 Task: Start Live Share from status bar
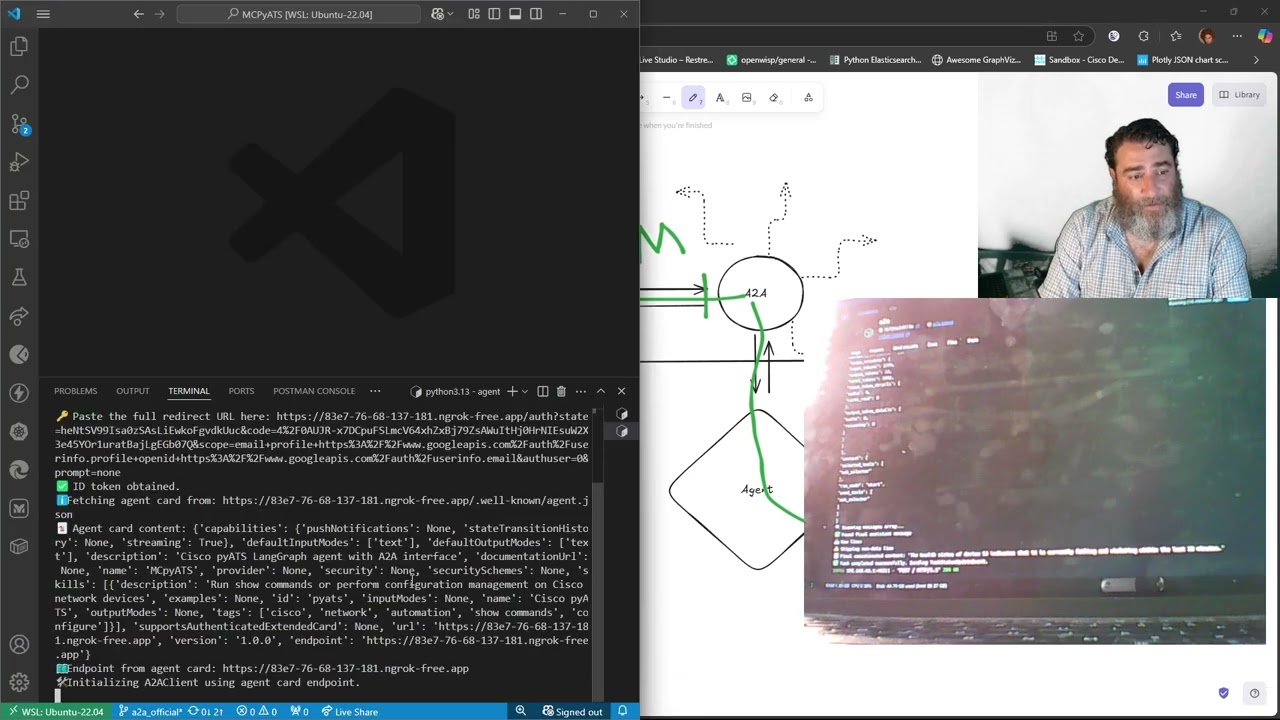pyautogui.click(x=350, y=711)
